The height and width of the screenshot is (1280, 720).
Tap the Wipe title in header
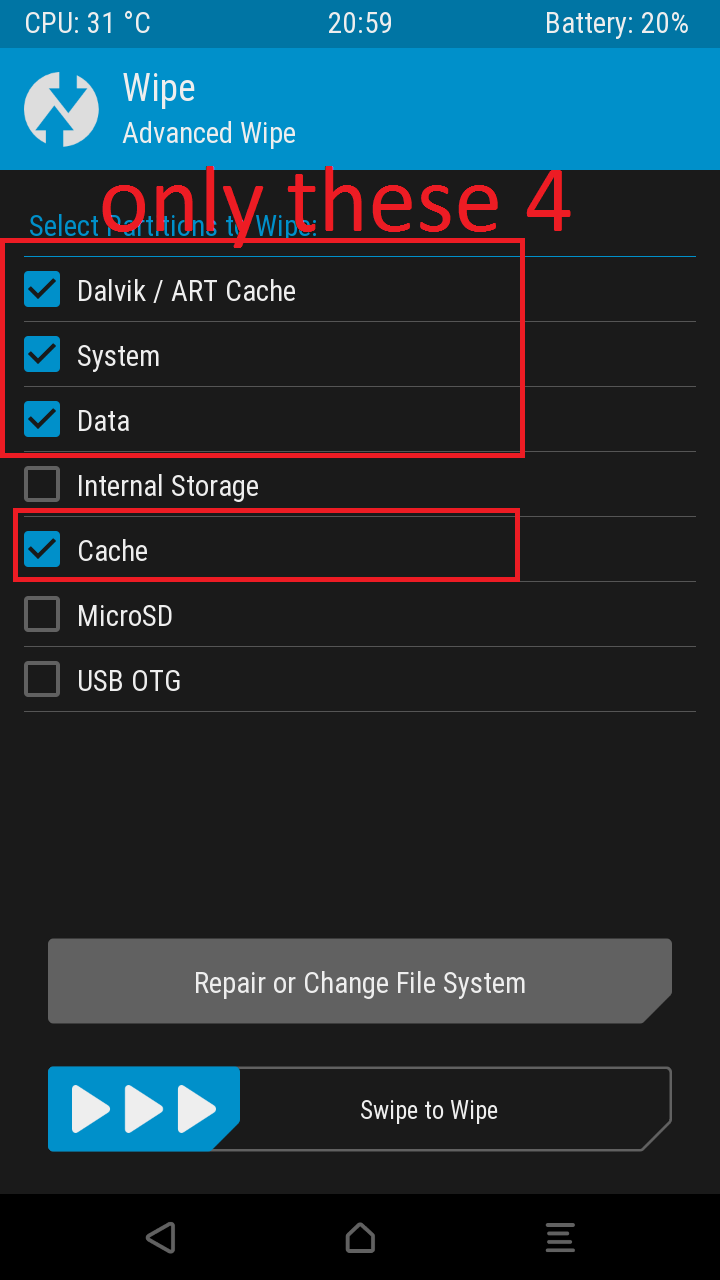(159, 88)
